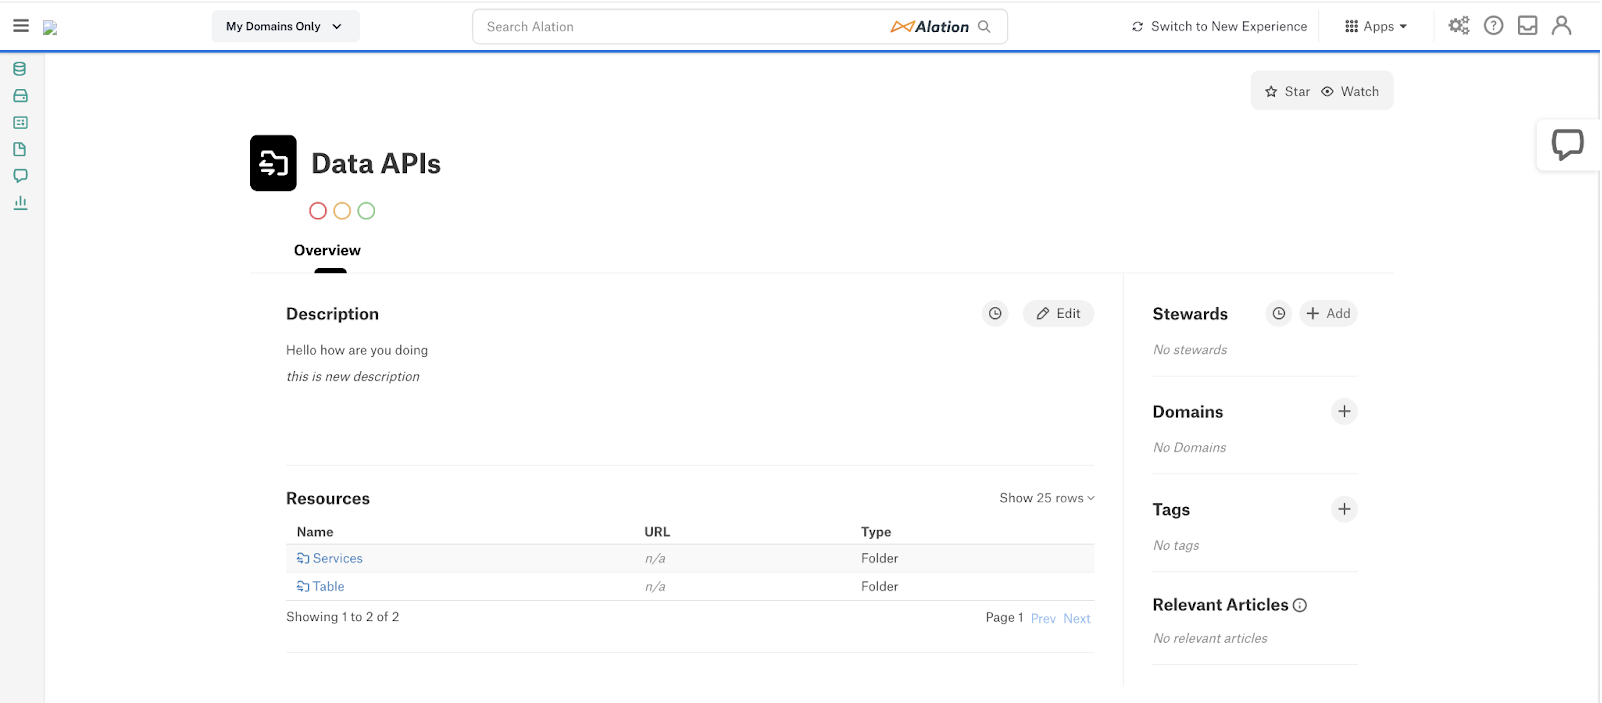Viewport: 1602px width, 703px height.
Task: Click the 'No relevant articles' text
Action: (1210, 639)
